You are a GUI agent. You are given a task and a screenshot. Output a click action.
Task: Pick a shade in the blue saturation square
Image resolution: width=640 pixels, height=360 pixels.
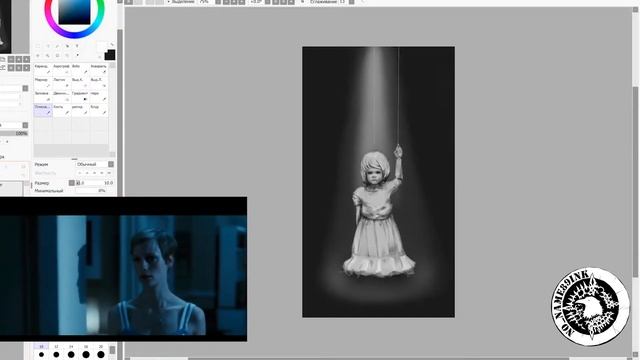[74, 11]
